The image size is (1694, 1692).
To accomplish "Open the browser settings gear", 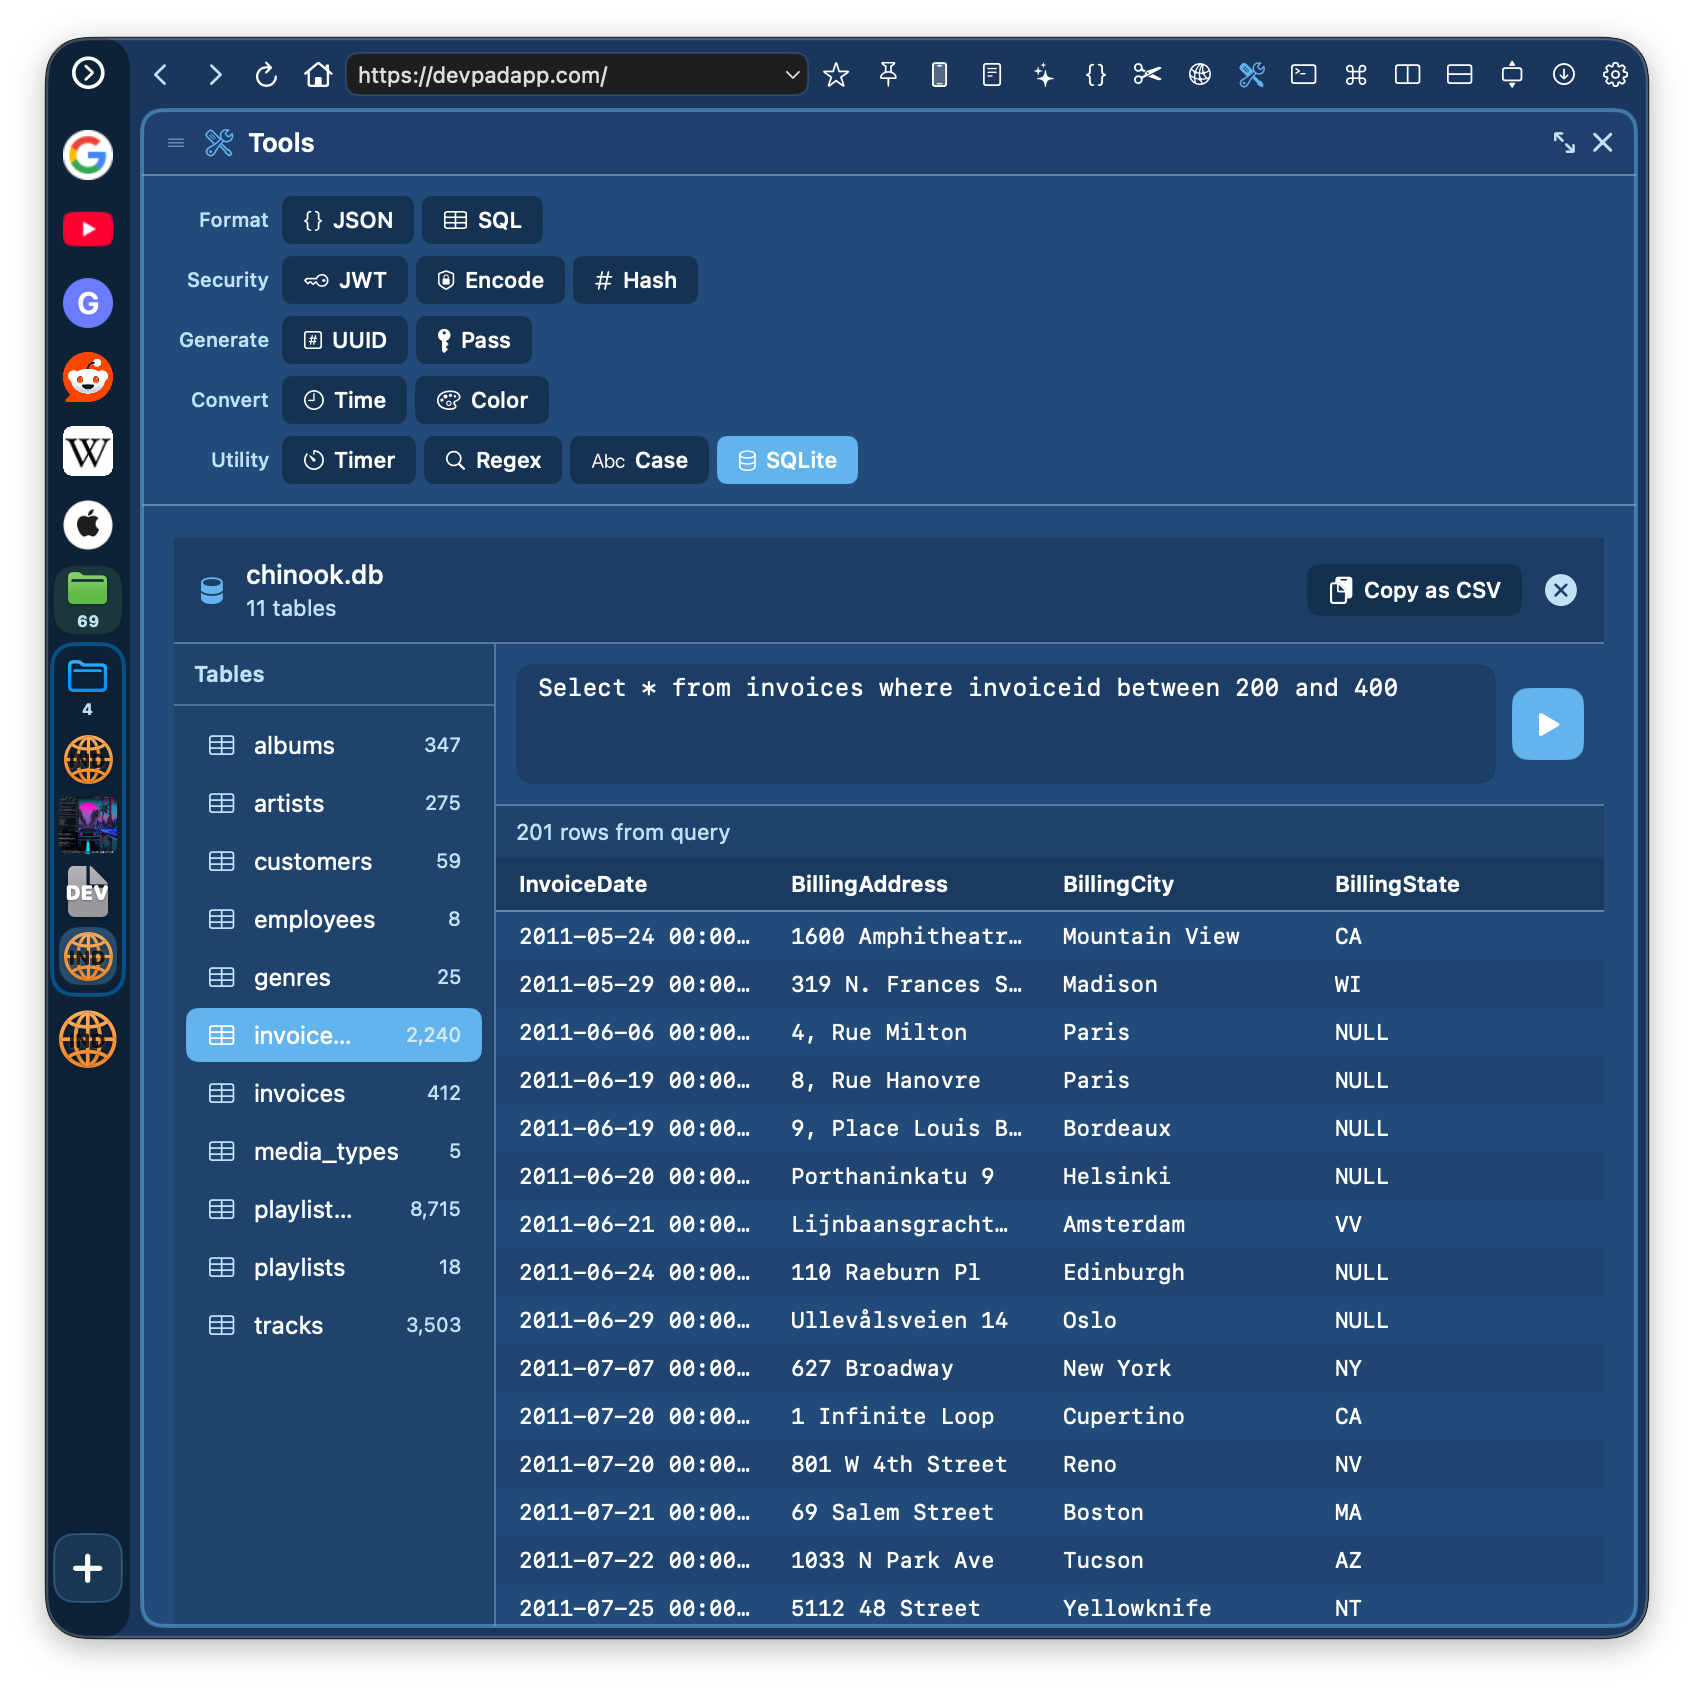I will (1616, 74).
